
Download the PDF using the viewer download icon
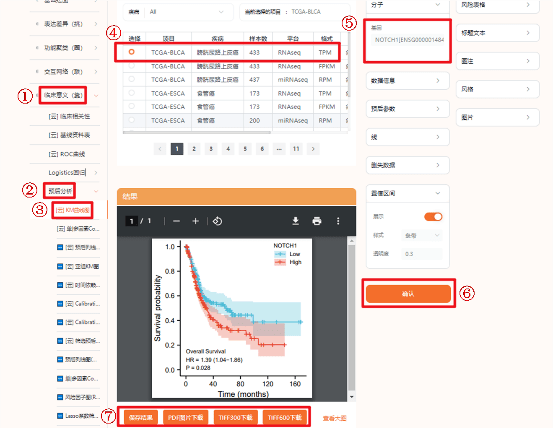pos(296,221)
